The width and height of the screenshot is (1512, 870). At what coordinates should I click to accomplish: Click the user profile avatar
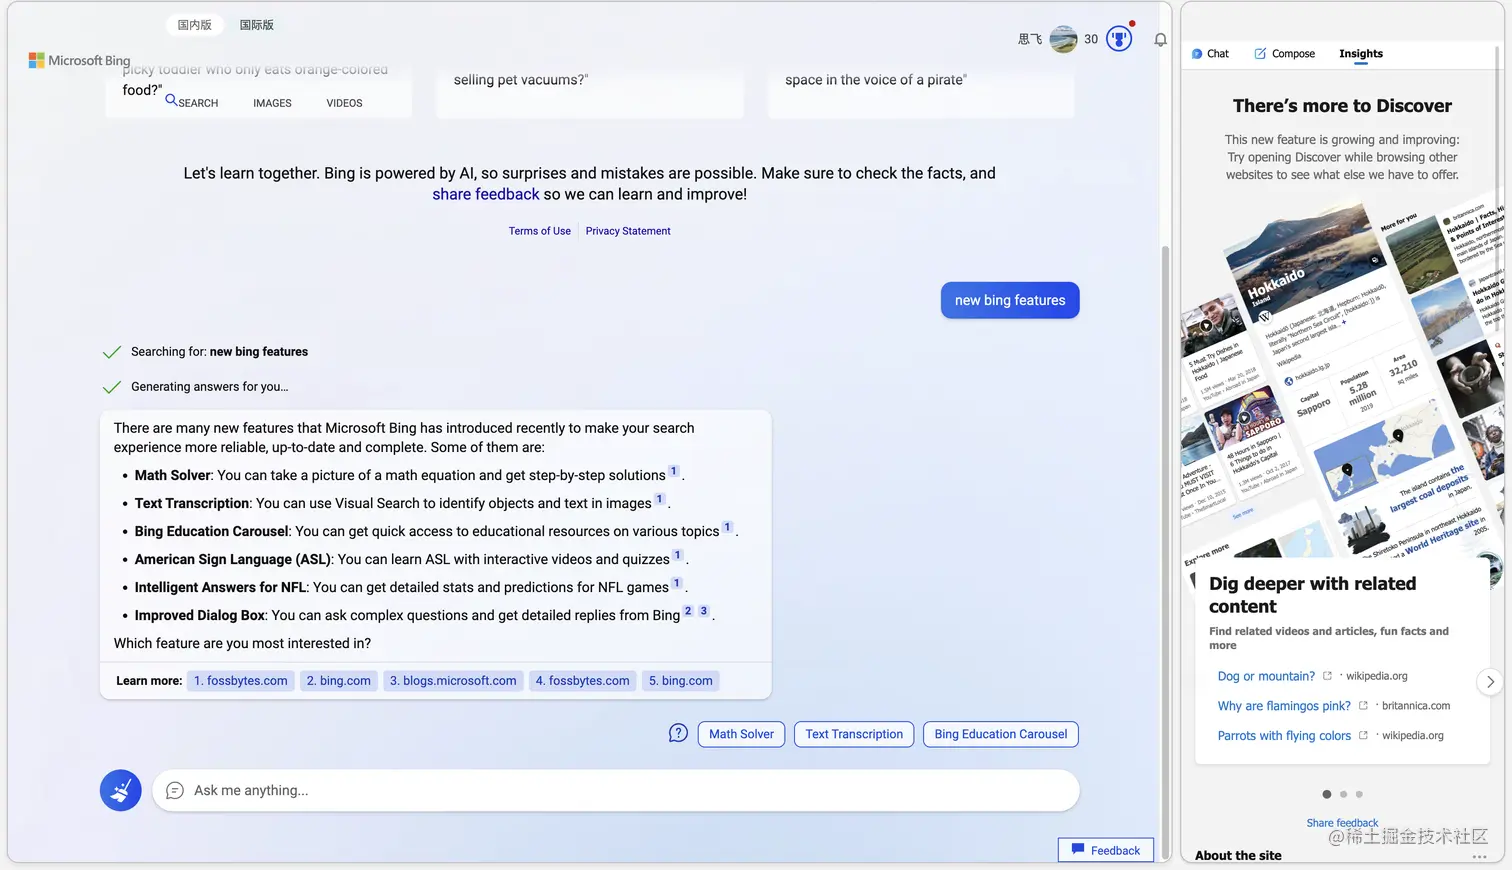pyautogui.click(x=1063, y=39)
